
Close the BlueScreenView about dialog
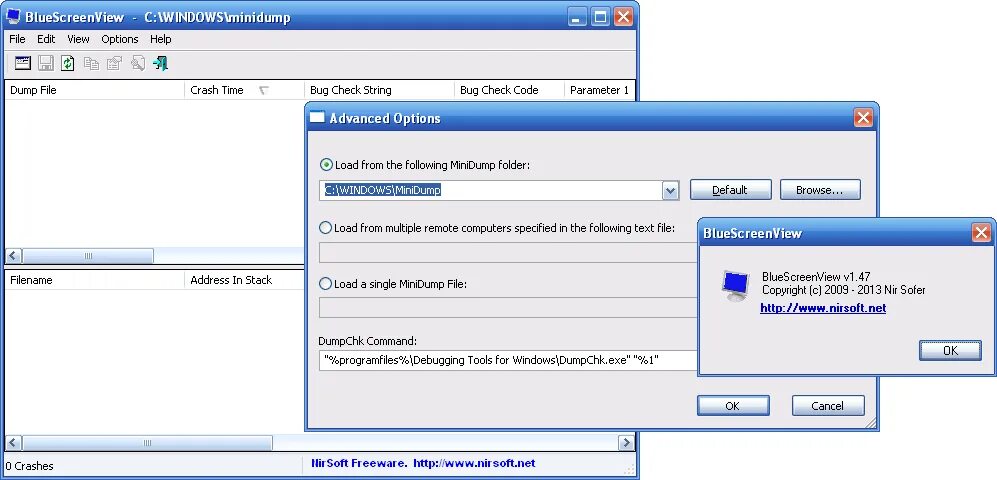click(x=981, y=233)
